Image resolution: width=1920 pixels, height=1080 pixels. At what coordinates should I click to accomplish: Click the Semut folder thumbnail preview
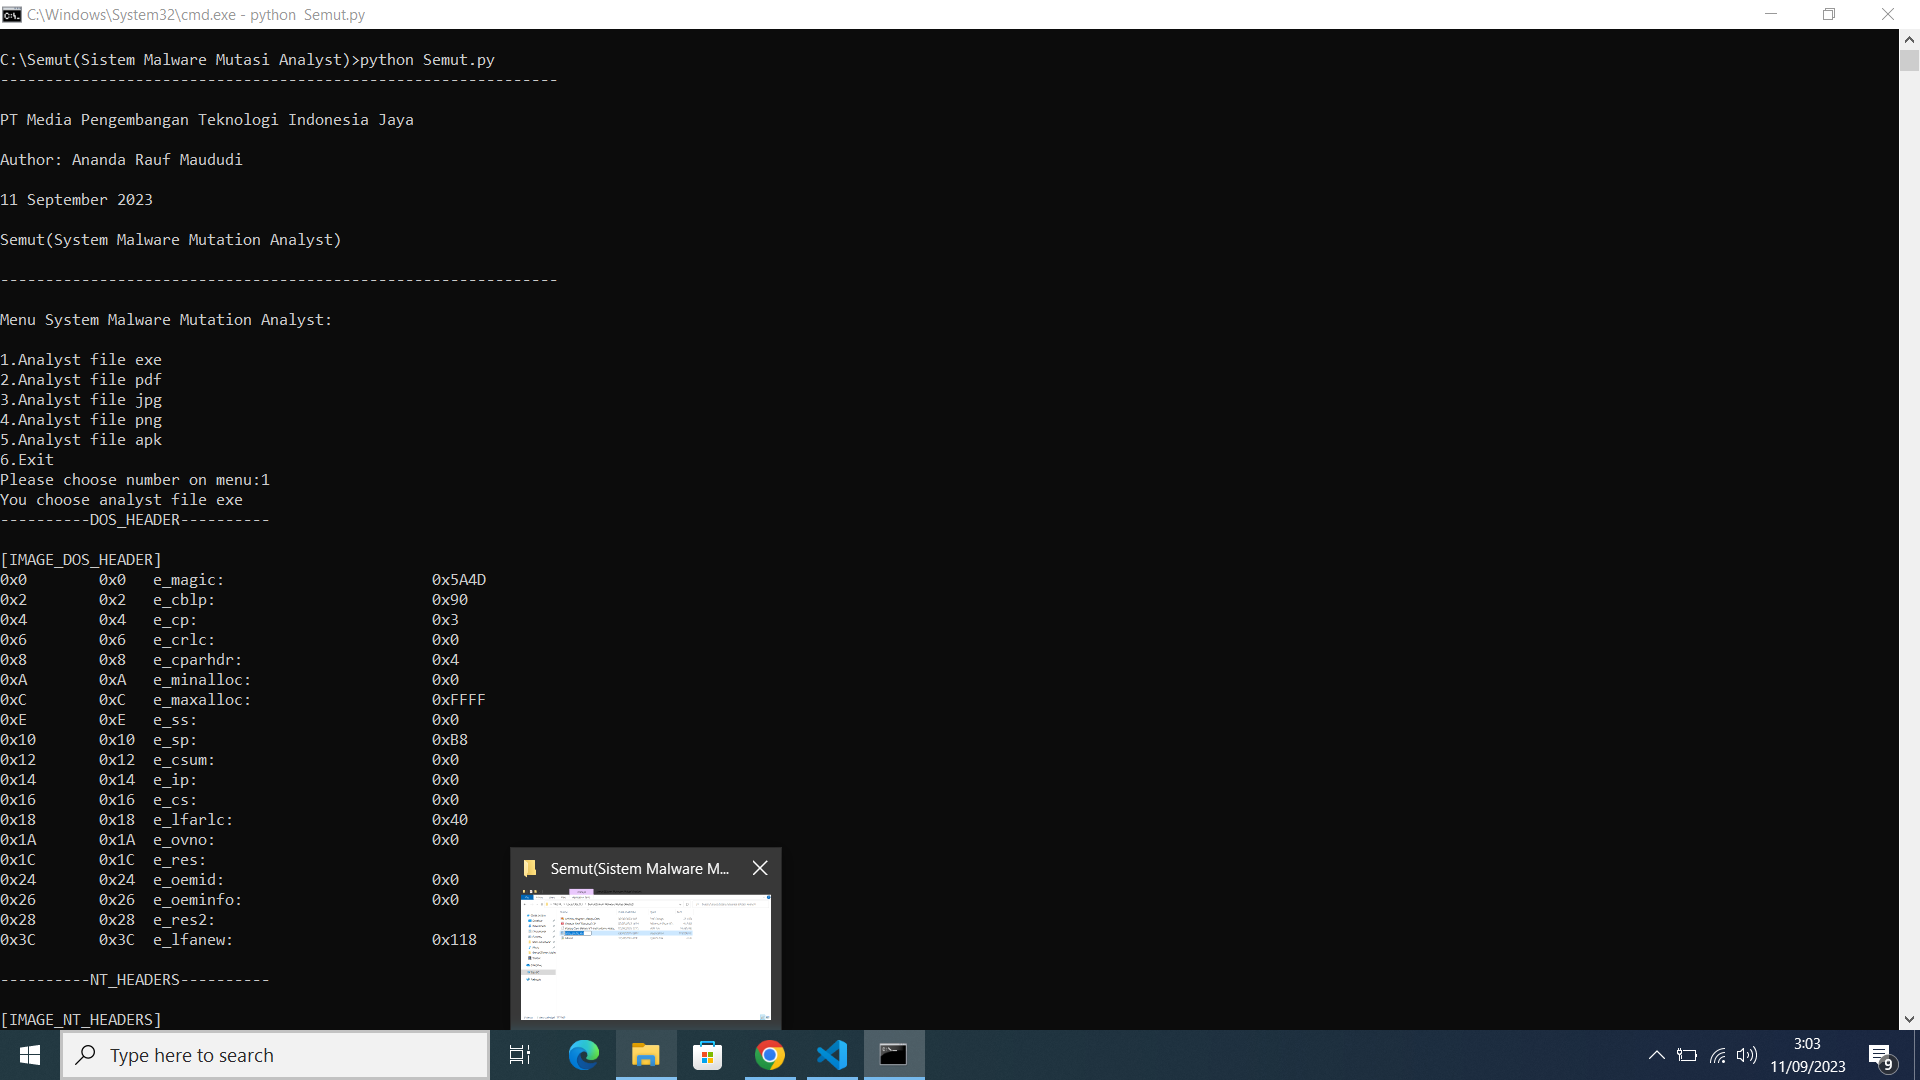click(x=645, y=955)
